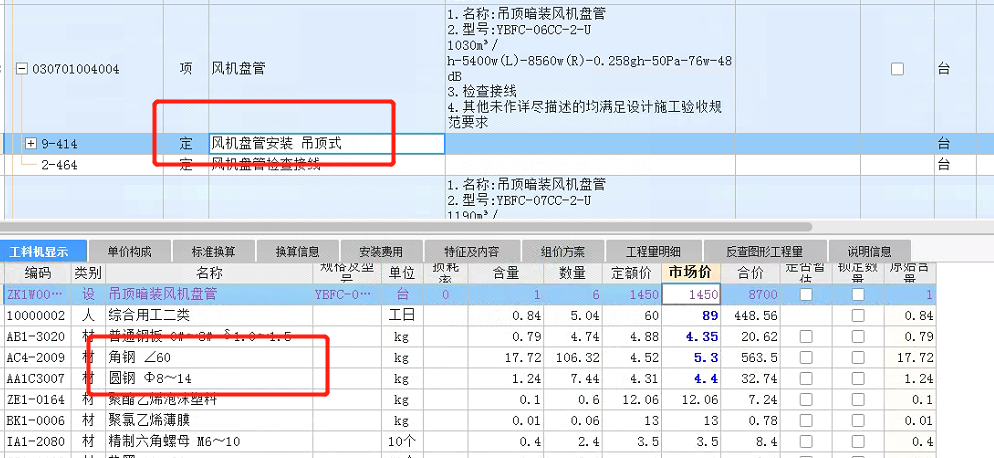Screen dimensions: 994x458
Task: Click the 名称 column header
Action: [x=210, y=273]
